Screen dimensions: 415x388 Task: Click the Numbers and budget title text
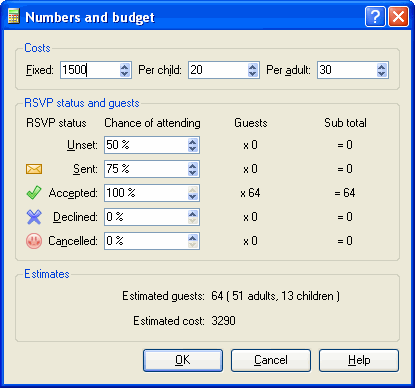click(90, 17)
